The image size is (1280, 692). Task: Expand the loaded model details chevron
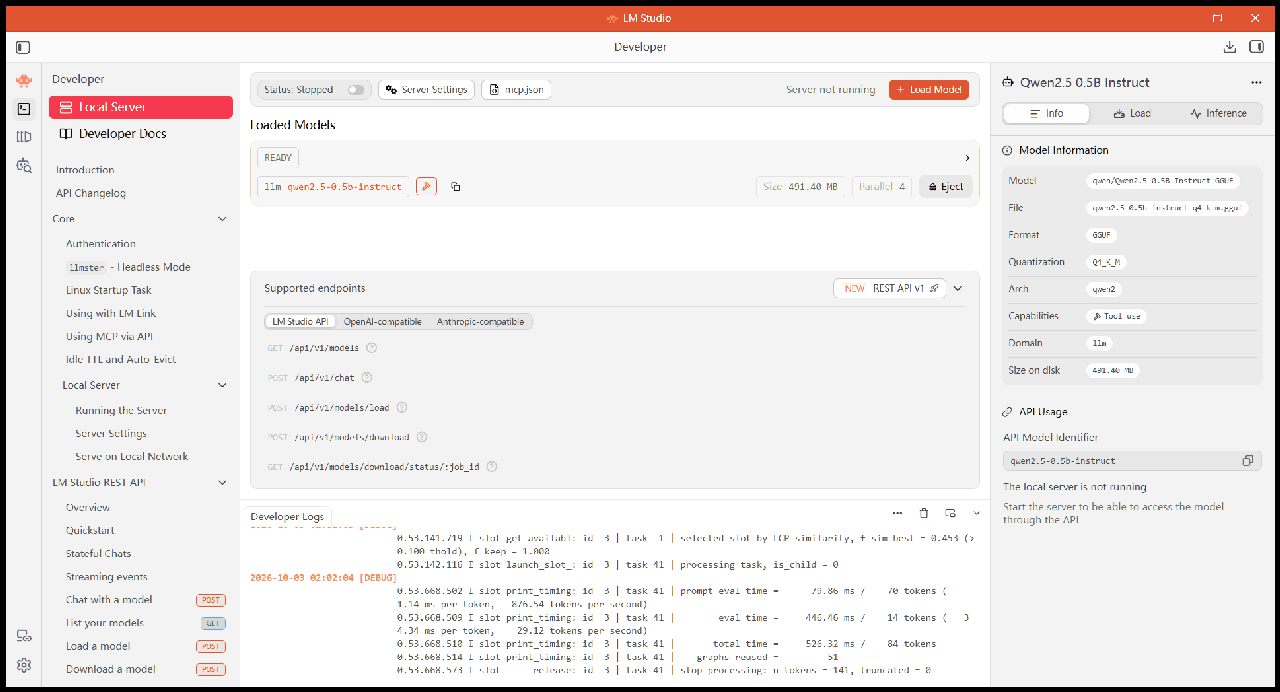(x=967, y=158)
